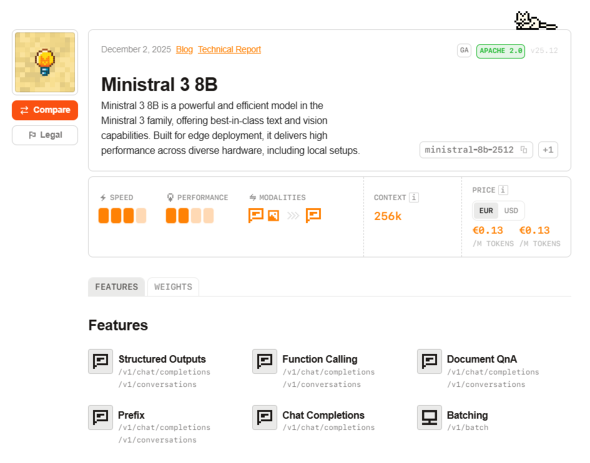Viewport: 590px width, 463px height.
Task: Click the context info icon
Action: 414,197
